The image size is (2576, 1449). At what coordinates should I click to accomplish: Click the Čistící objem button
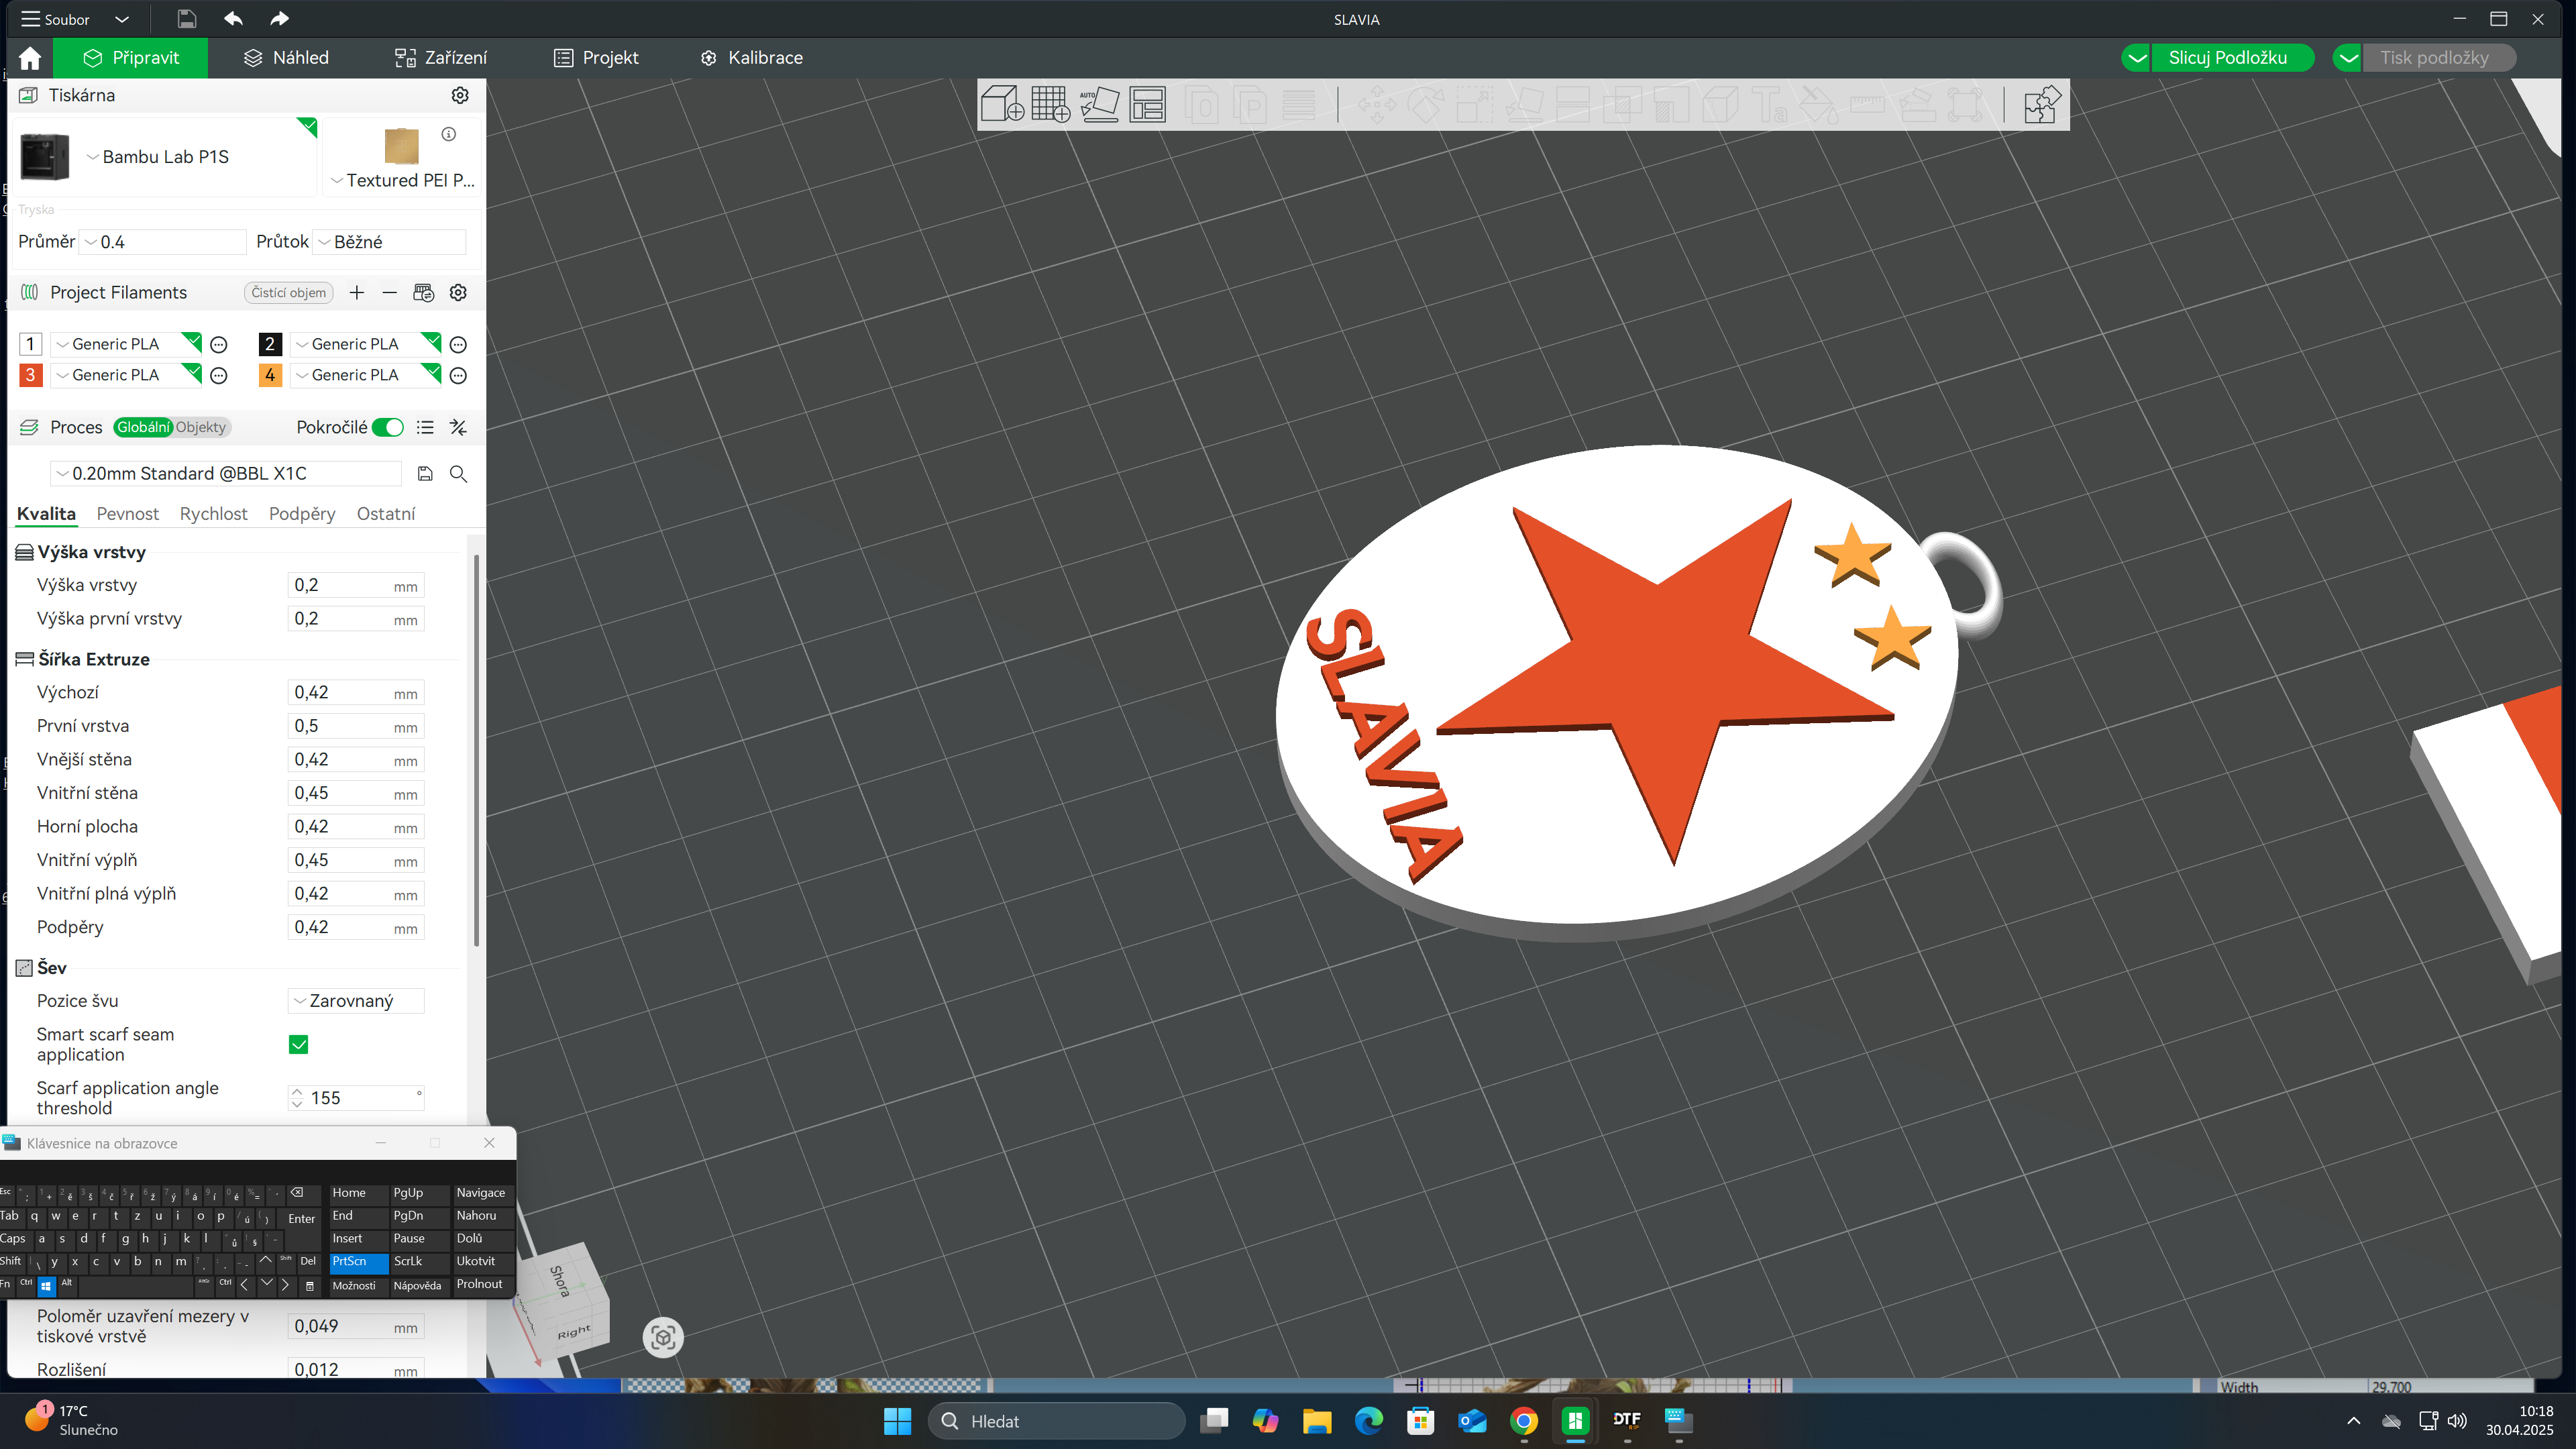288,292
